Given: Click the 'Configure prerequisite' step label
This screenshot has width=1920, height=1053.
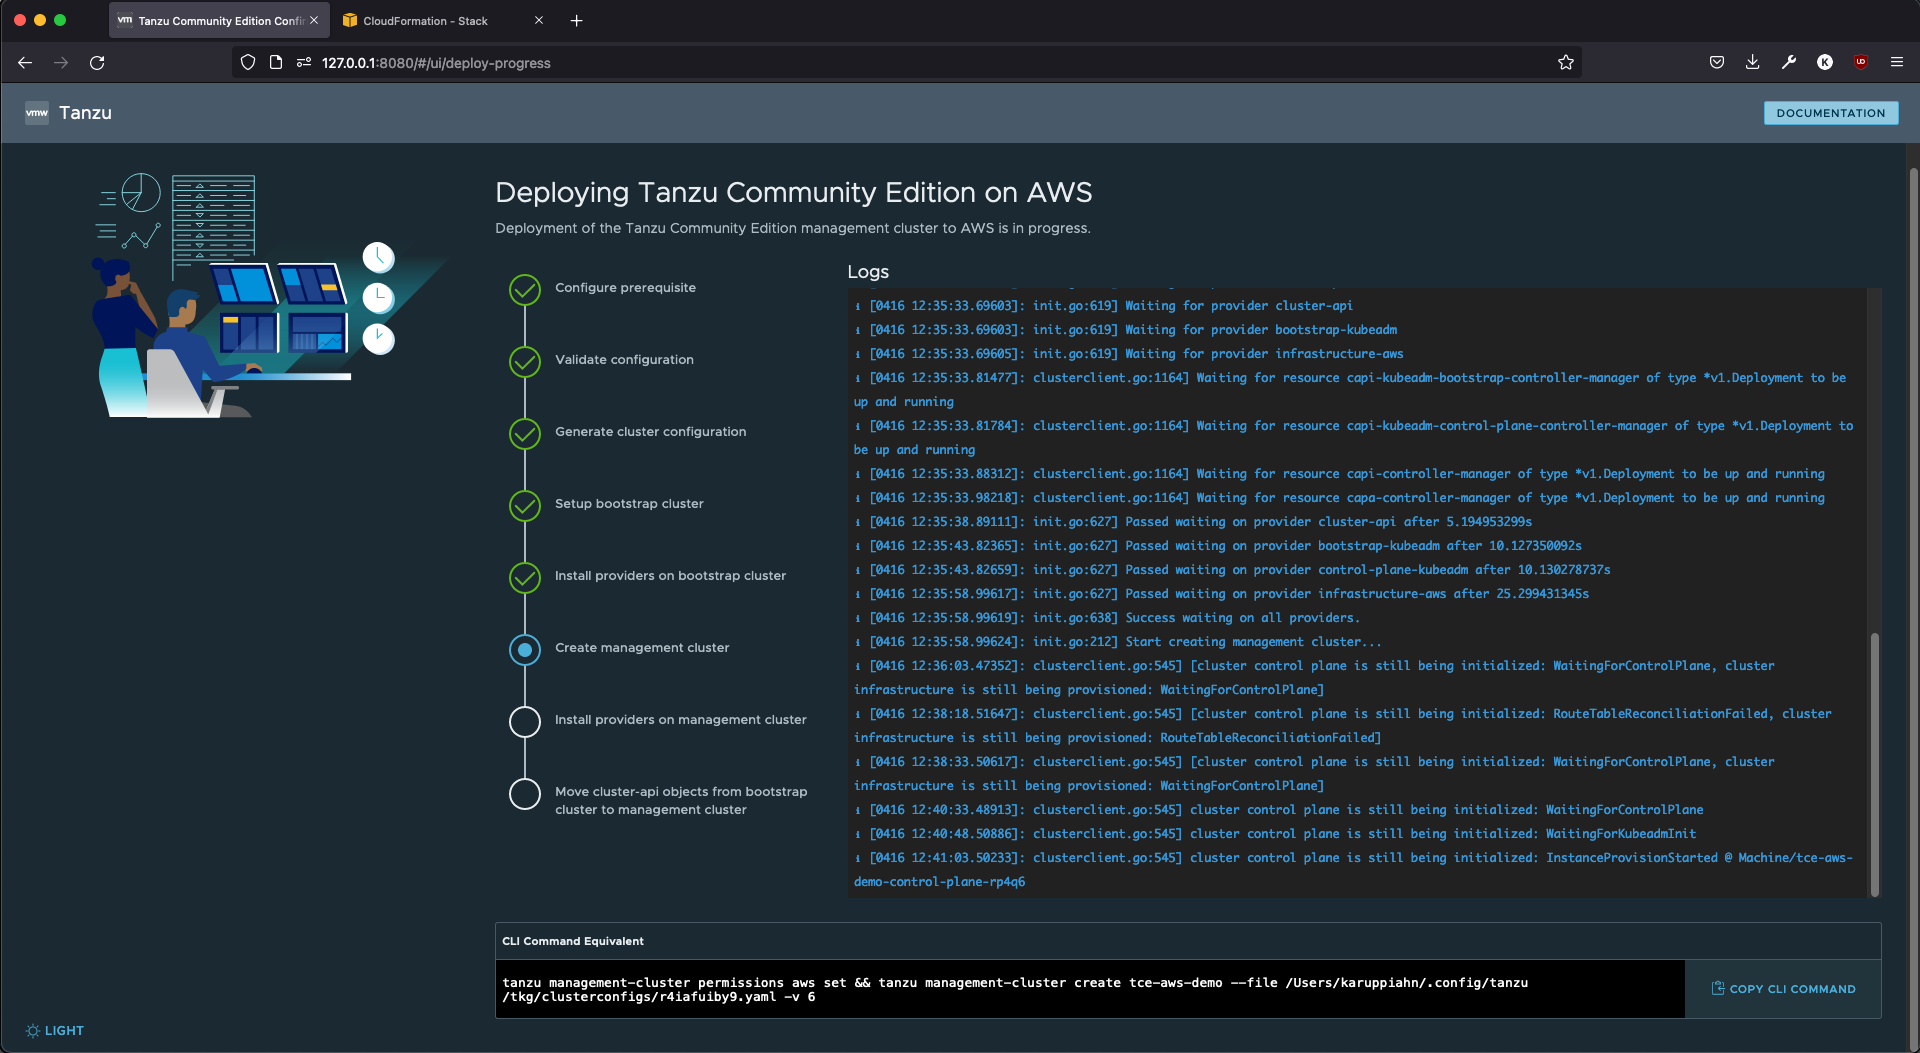Looking at the screenshot, I should pyautogui.click(x=625, y=287).
